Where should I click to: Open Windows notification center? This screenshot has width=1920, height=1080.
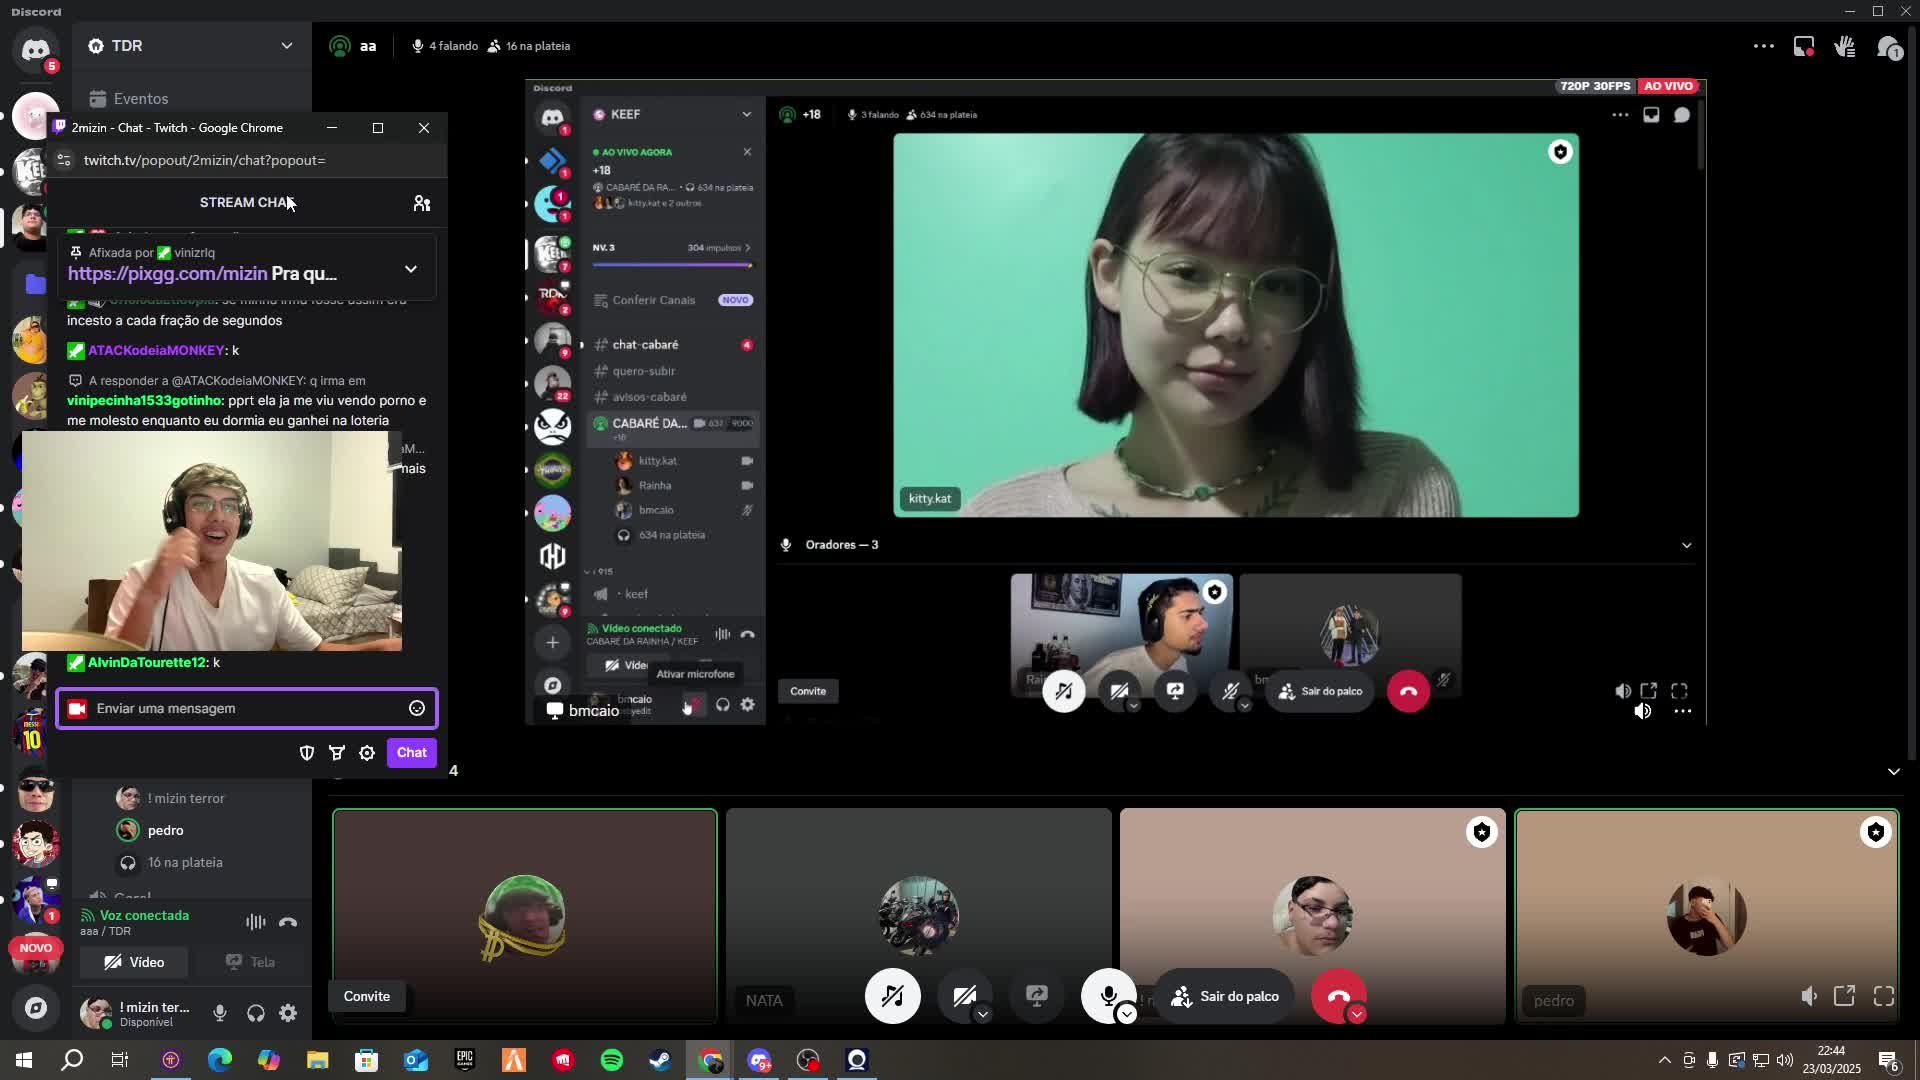tap(1889, 1060)
